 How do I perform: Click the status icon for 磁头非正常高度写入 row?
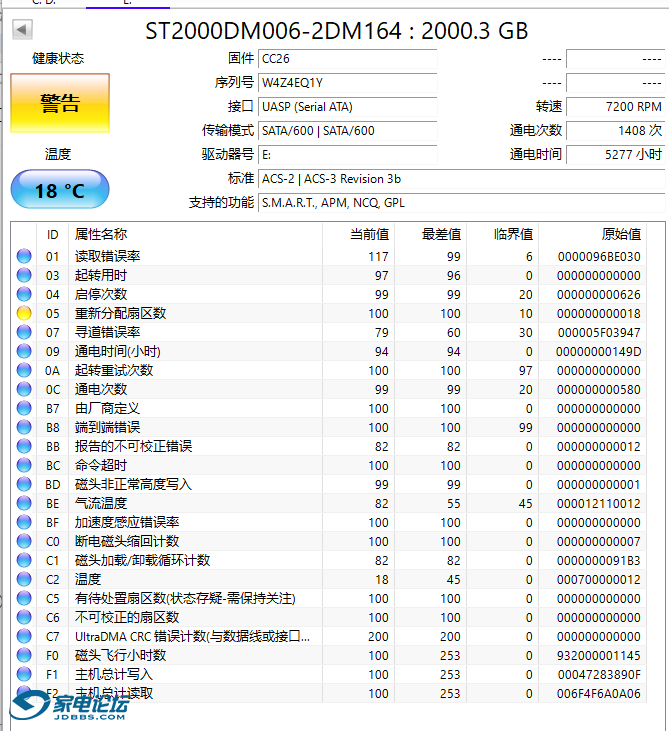24,484
